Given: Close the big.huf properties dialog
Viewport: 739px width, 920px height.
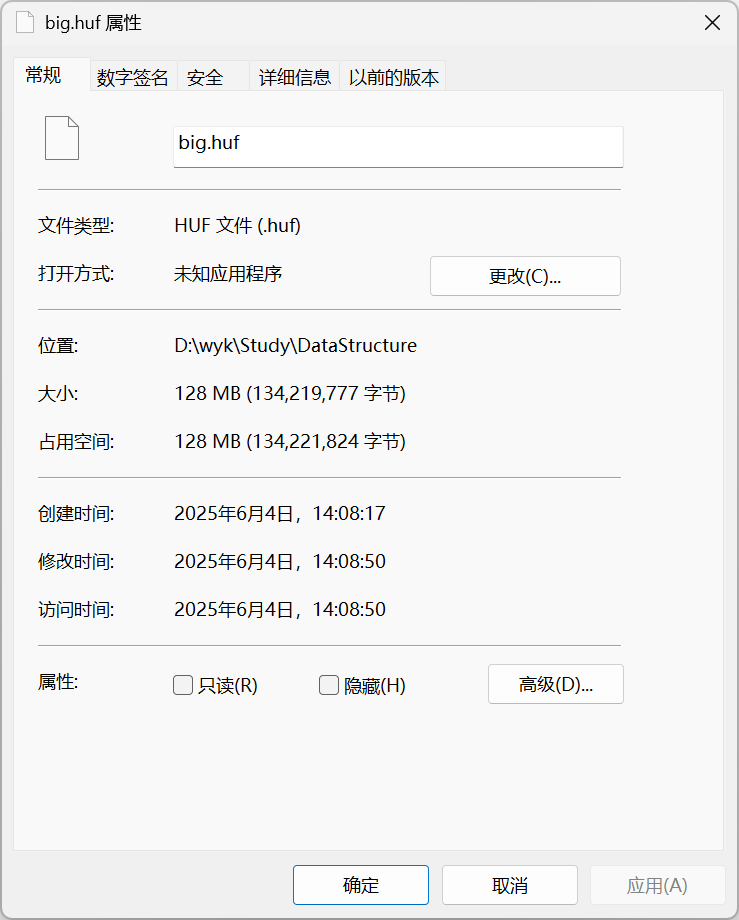Looking at the screenshot, I should pos(712,23).
